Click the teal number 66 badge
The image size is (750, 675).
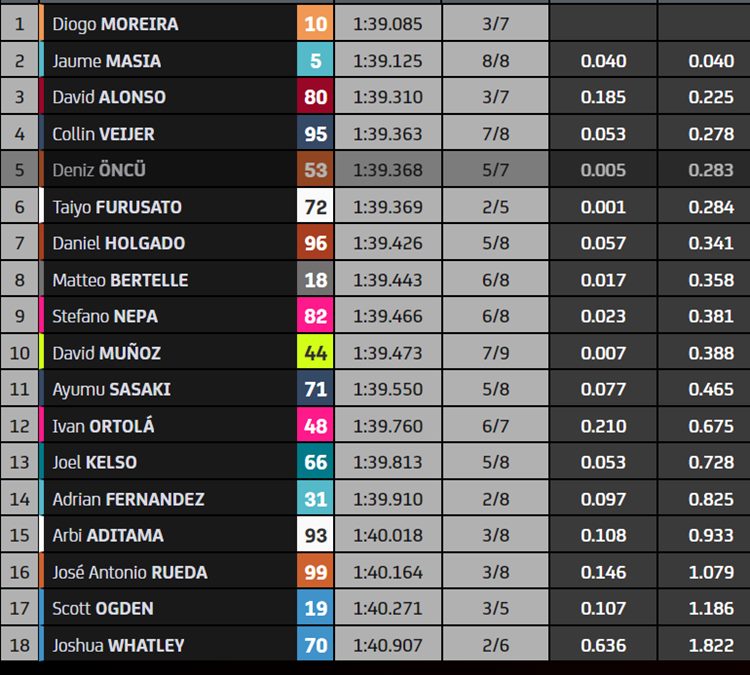pos(315,462)
